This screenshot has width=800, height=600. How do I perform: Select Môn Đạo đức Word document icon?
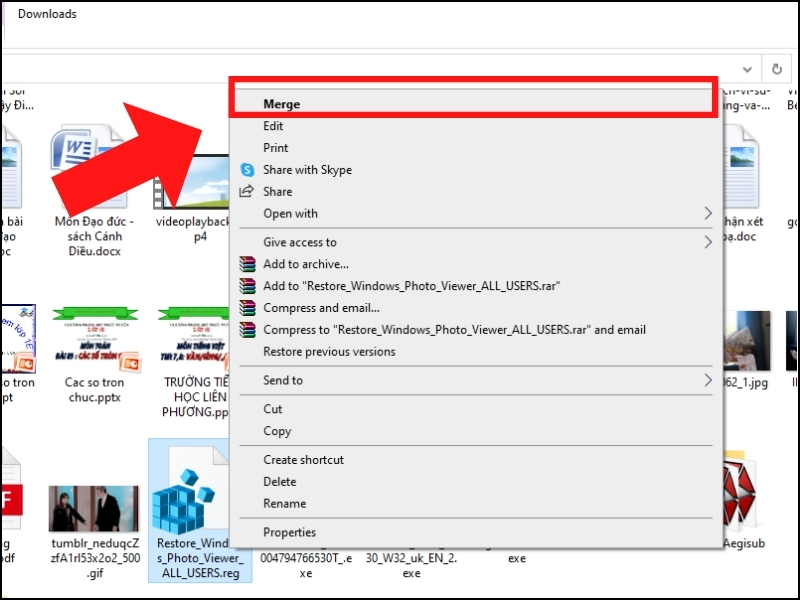point(88,166)
